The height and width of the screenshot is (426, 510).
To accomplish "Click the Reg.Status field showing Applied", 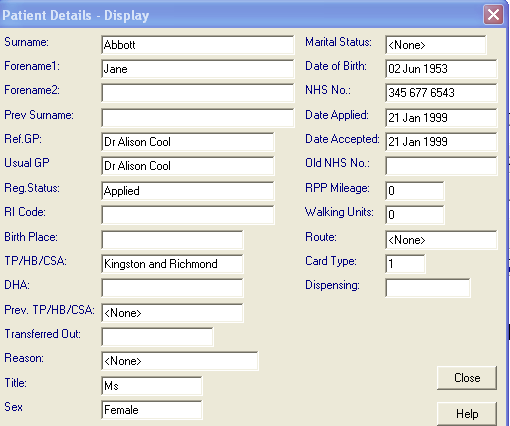I will [x=188, y=191].
